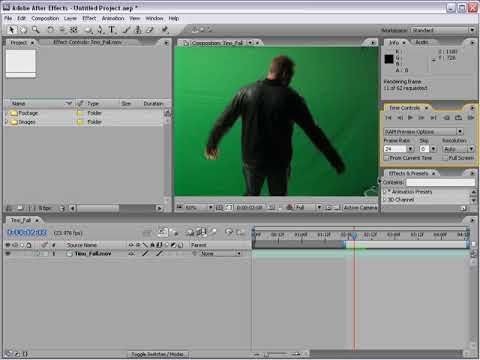Enable From Current Time checkbox

[x=386, y=158]
